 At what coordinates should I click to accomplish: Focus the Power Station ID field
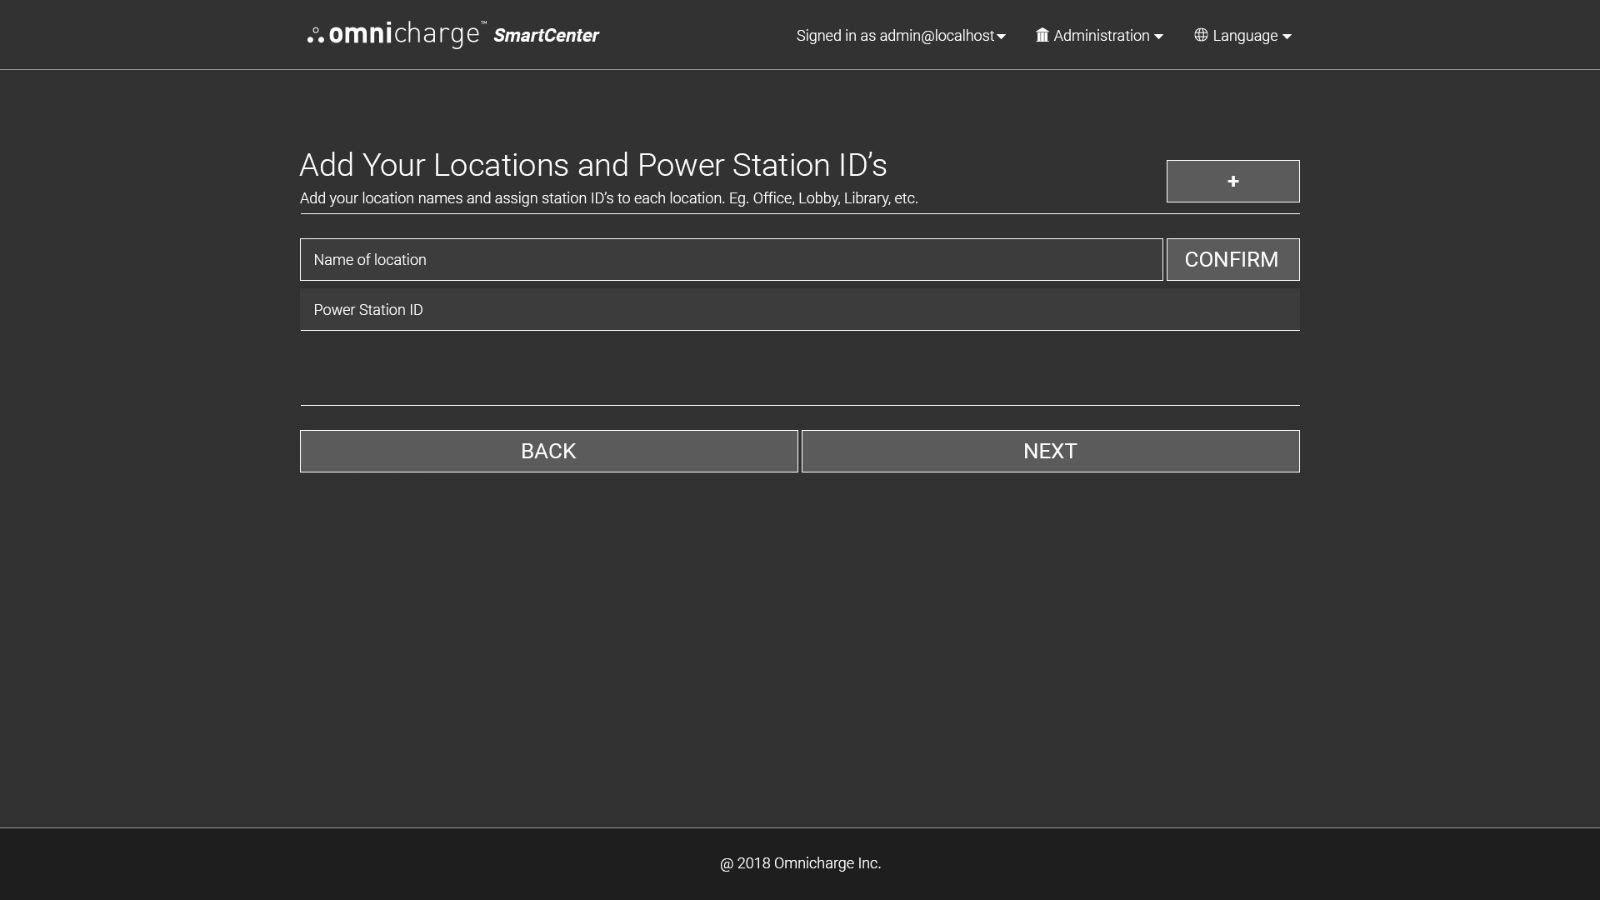(x=799, y=310)
